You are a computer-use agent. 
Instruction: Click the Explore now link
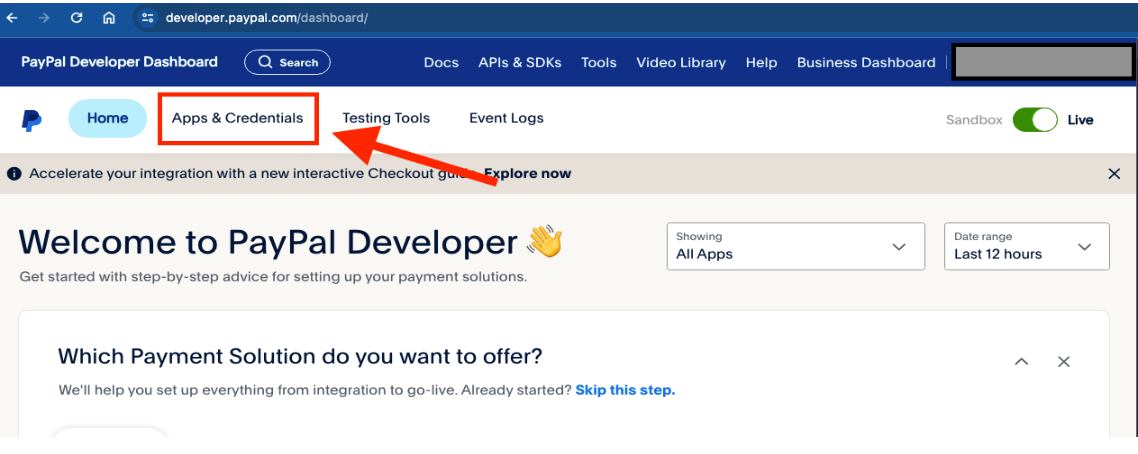point(528,173)
